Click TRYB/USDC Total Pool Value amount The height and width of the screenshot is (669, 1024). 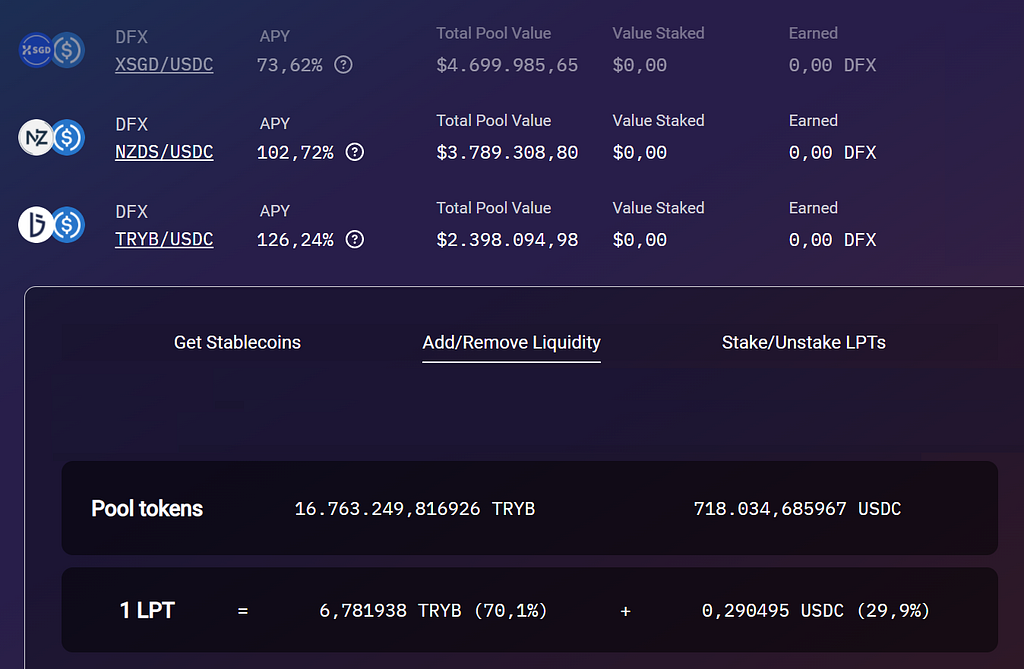click(507, 240)
